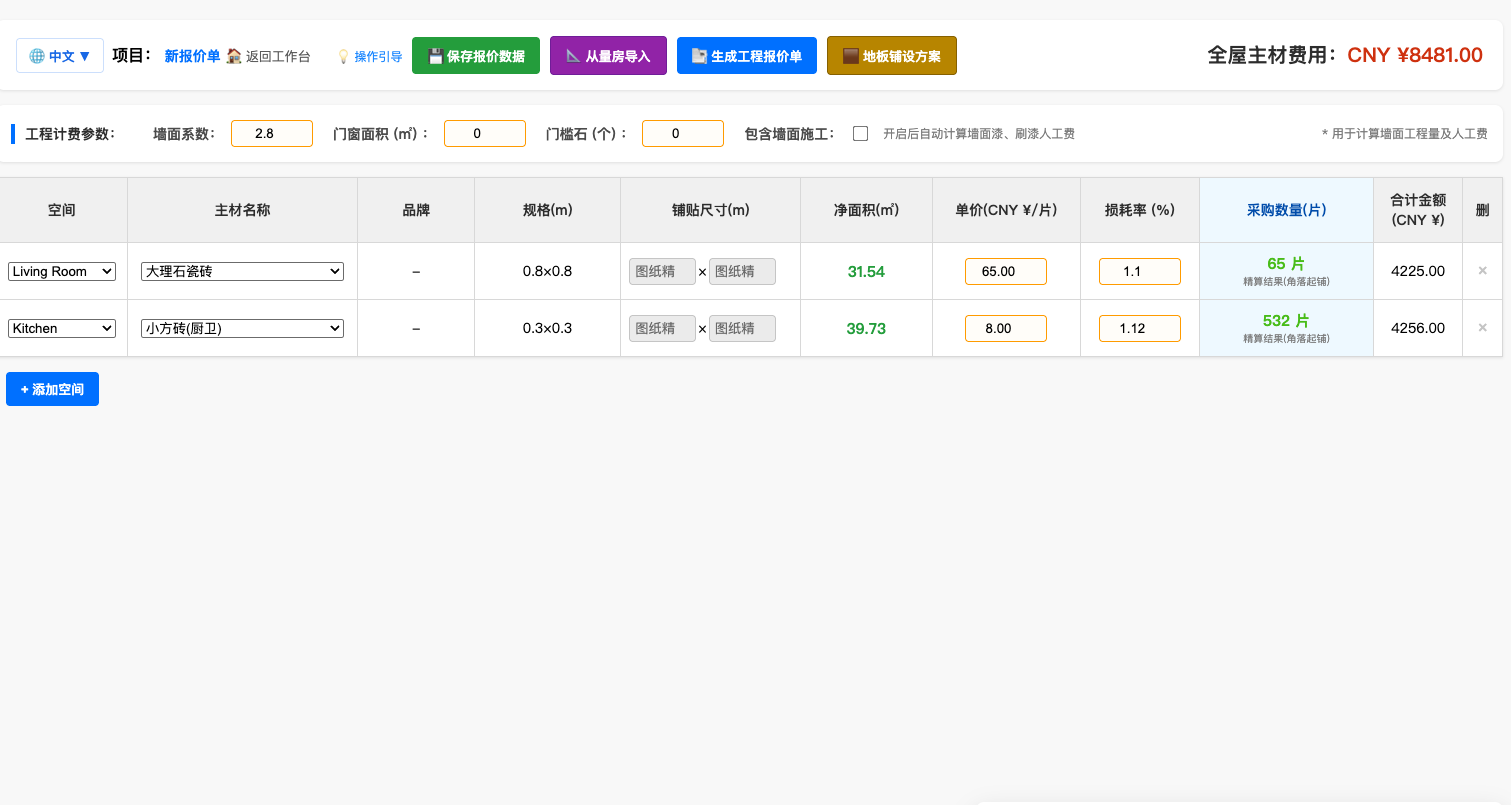
Task: Click the 采购数量(片) column header
Action: 1286,210
